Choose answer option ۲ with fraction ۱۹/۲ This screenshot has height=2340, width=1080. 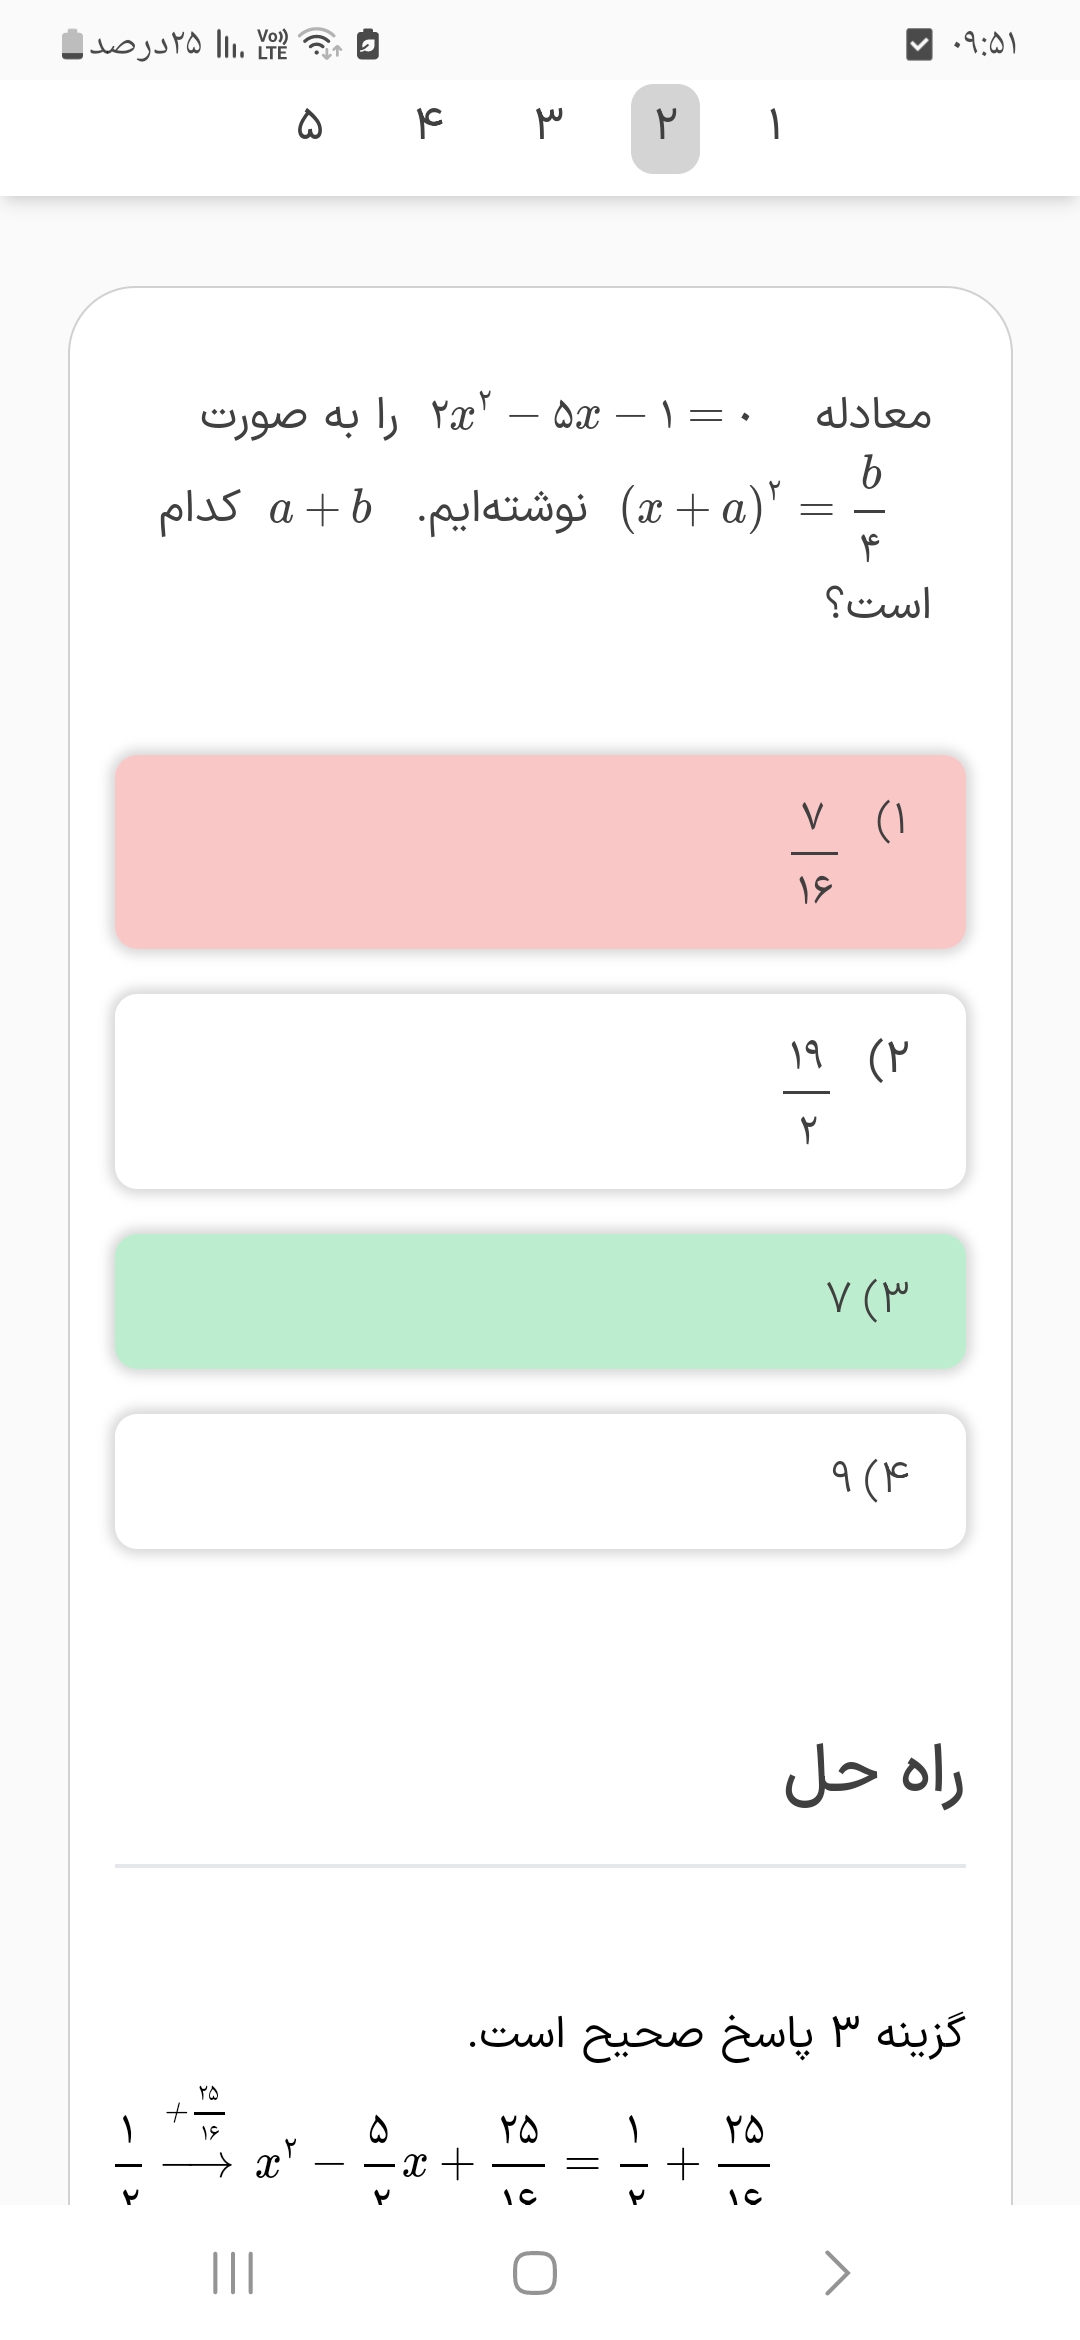click(540, 1090)
